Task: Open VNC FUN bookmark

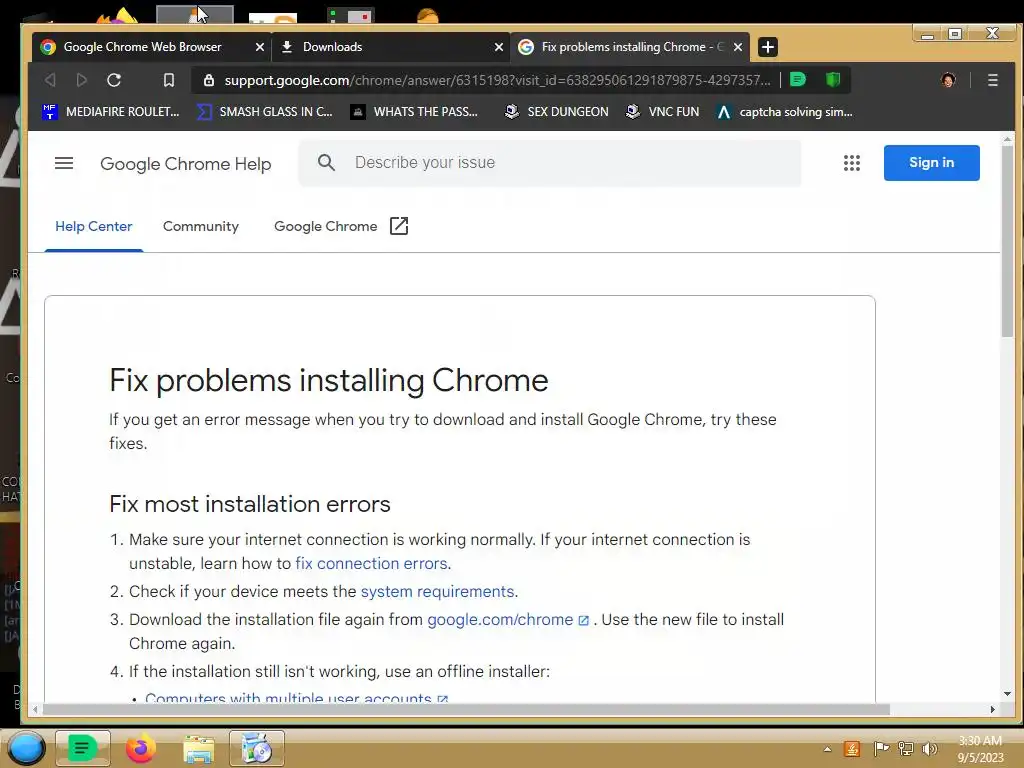Action: pos(662,112)
